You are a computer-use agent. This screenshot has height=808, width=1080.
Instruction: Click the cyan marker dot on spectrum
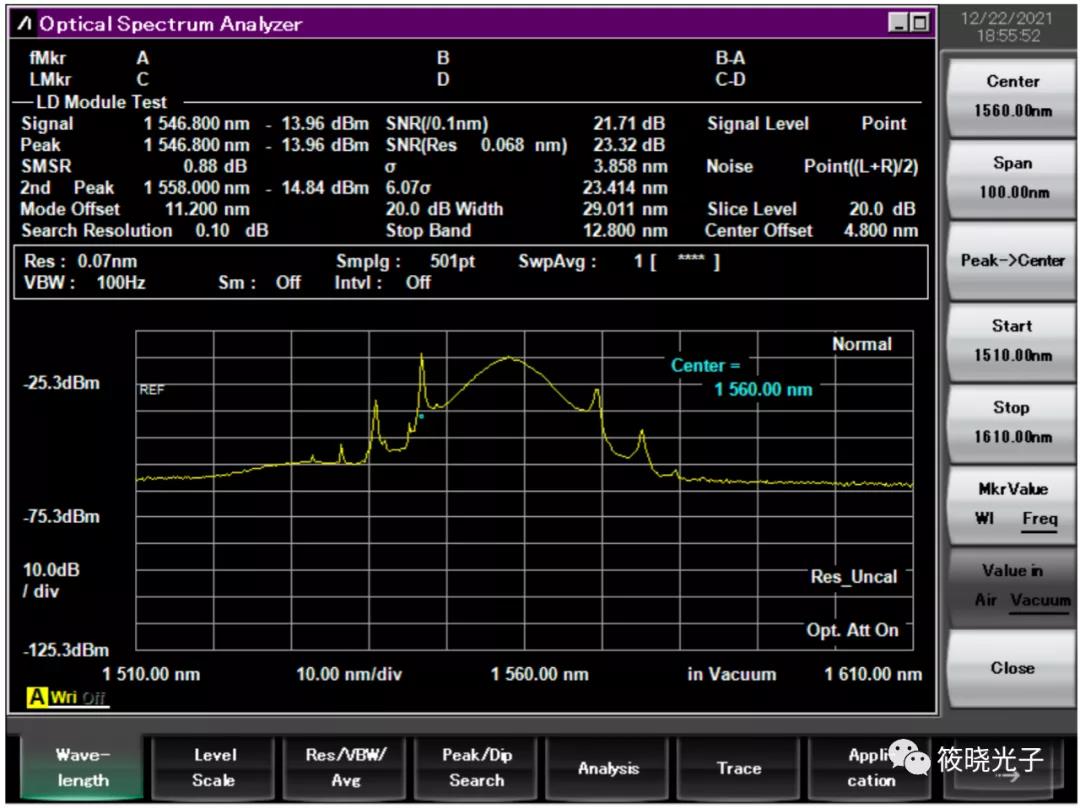pos(421,416)
